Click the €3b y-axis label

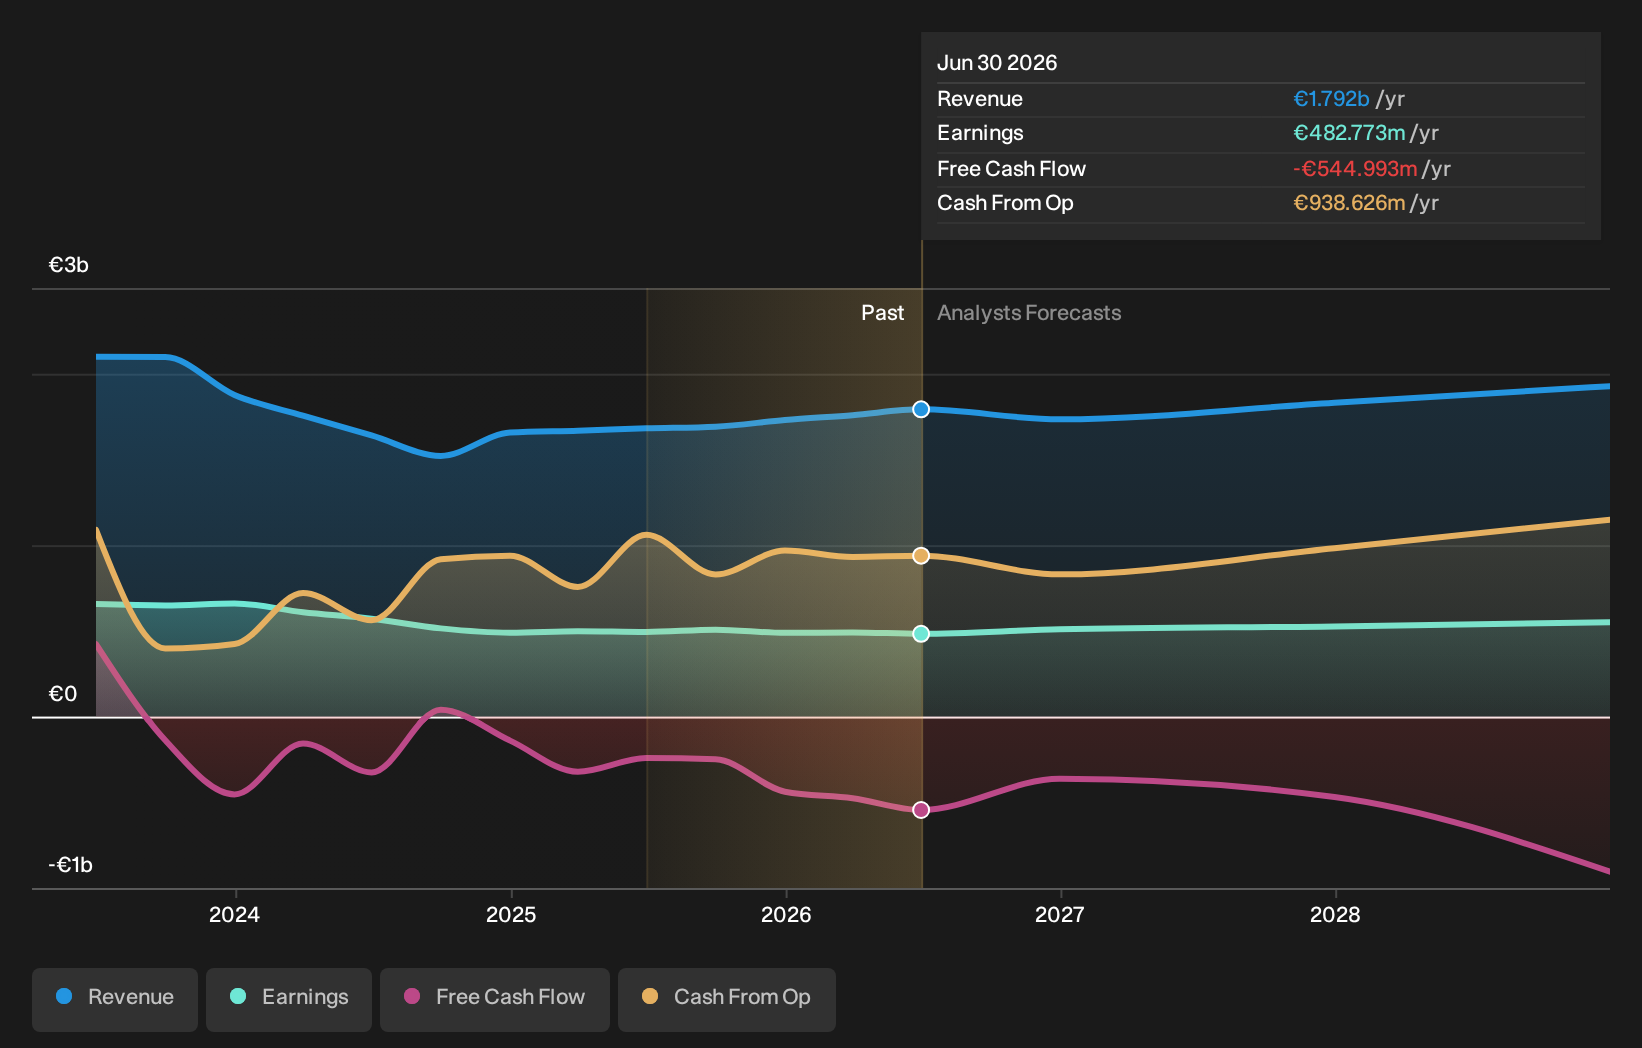[69, 265]
